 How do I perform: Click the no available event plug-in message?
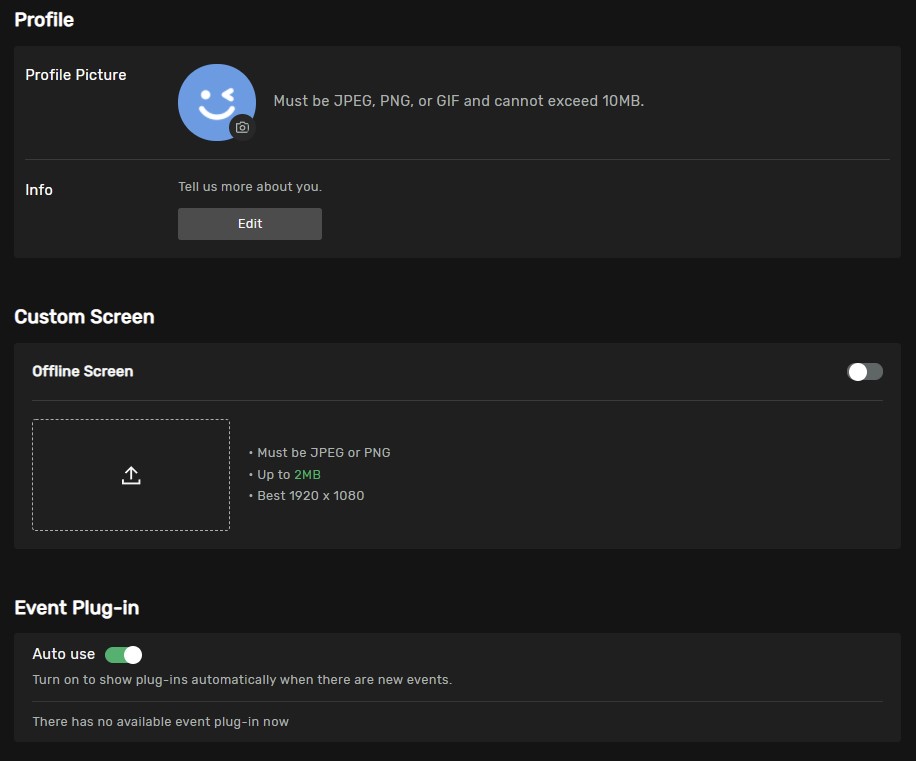(x=160, y=722)
